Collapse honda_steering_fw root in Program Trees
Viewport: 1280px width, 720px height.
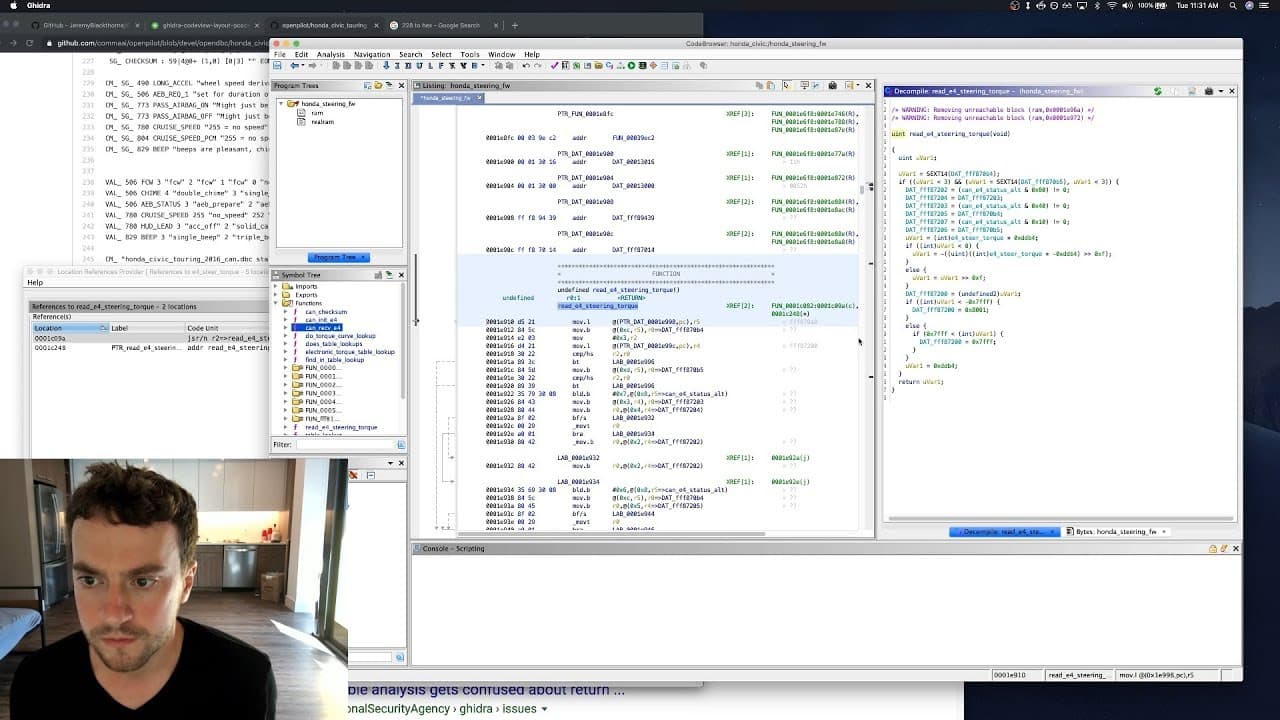coord(281,104)
